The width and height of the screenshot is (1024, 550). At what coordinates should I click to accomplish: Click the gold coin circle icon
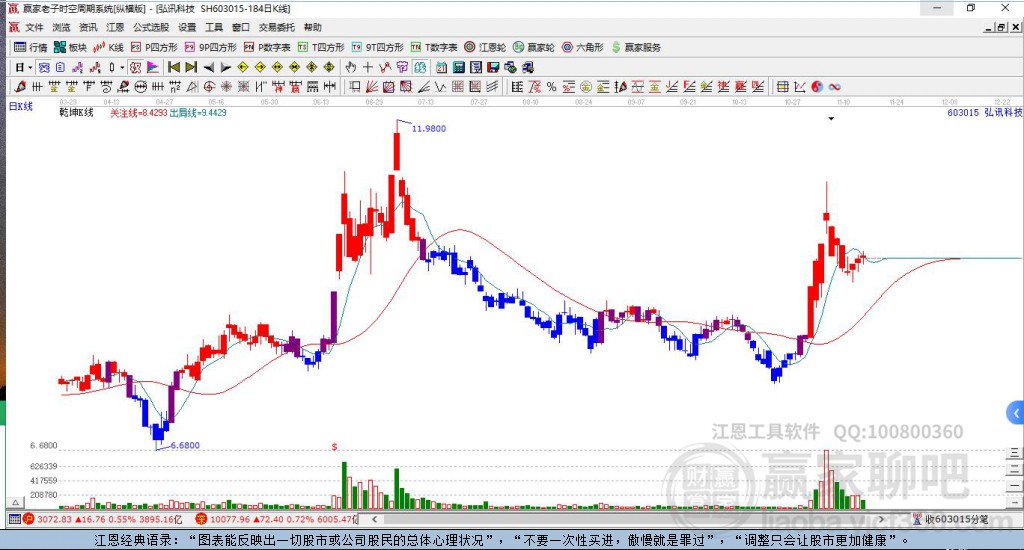tap(586, 87)
